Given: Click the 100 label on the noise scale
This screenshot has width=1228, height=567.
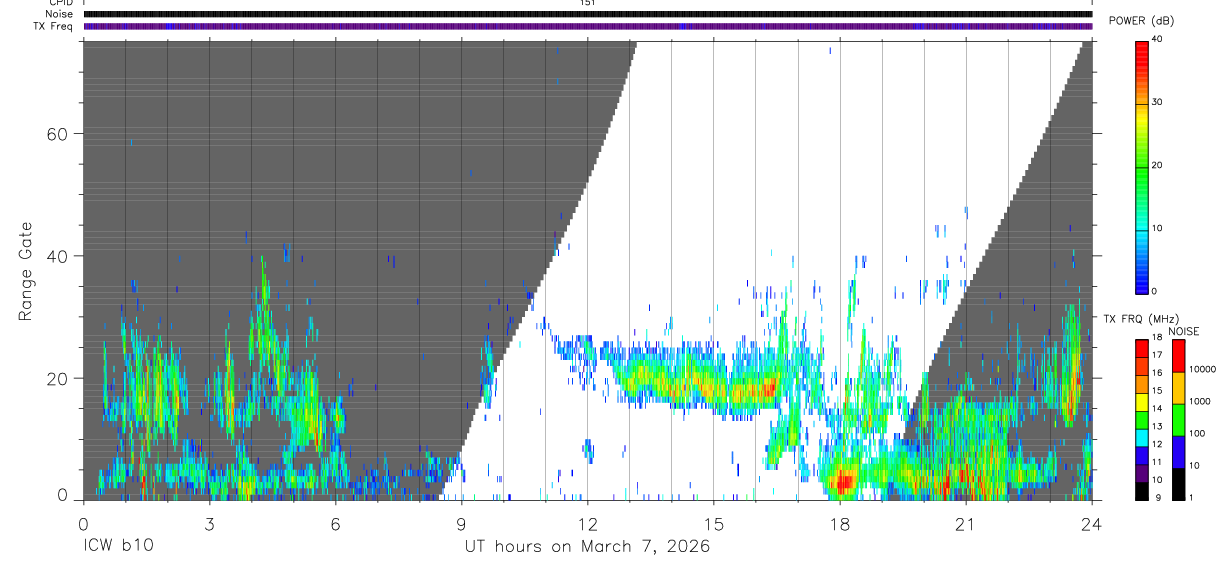Looking at the screenshot, I should 1195,433.
